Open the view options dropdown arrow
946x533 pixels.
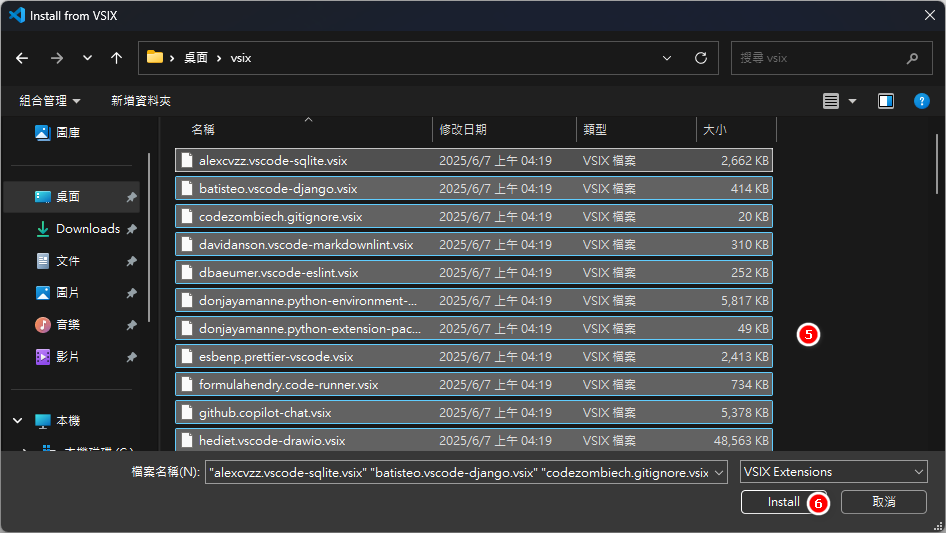(x=852, y=101)
